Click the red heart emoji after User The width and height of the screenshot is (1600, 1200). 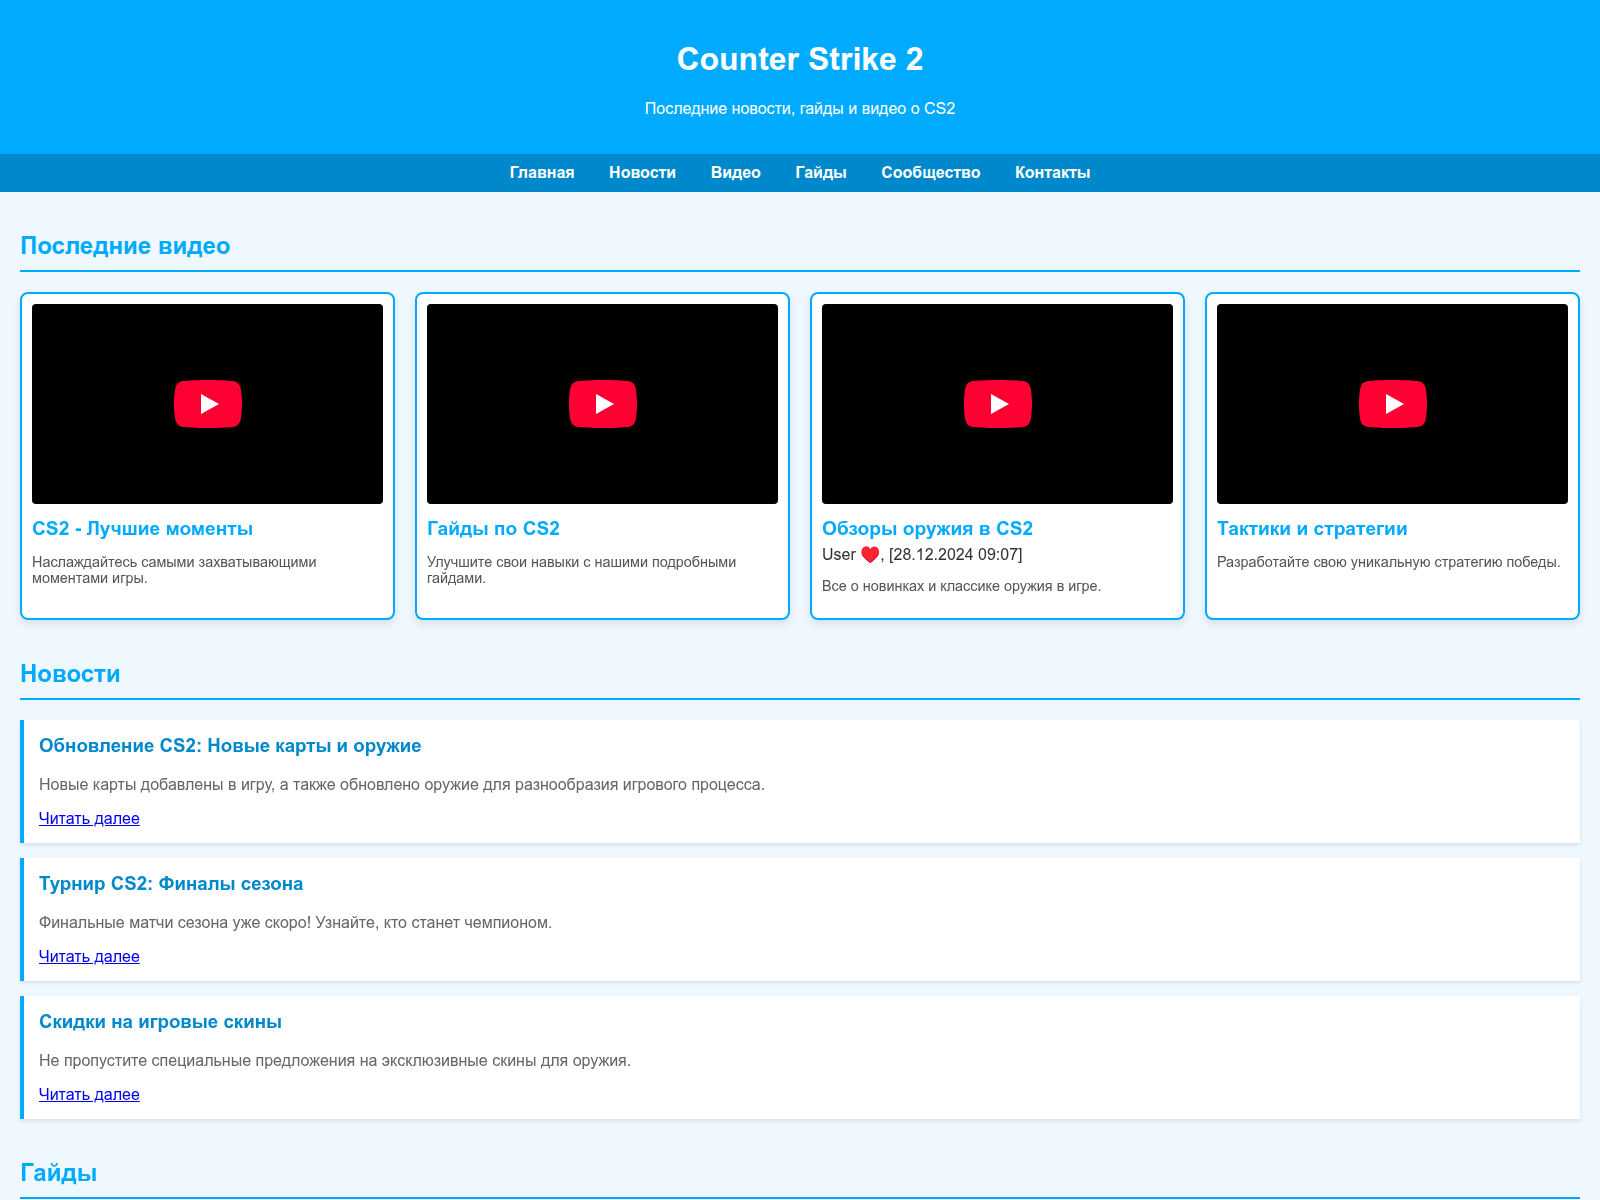[870, 555]
